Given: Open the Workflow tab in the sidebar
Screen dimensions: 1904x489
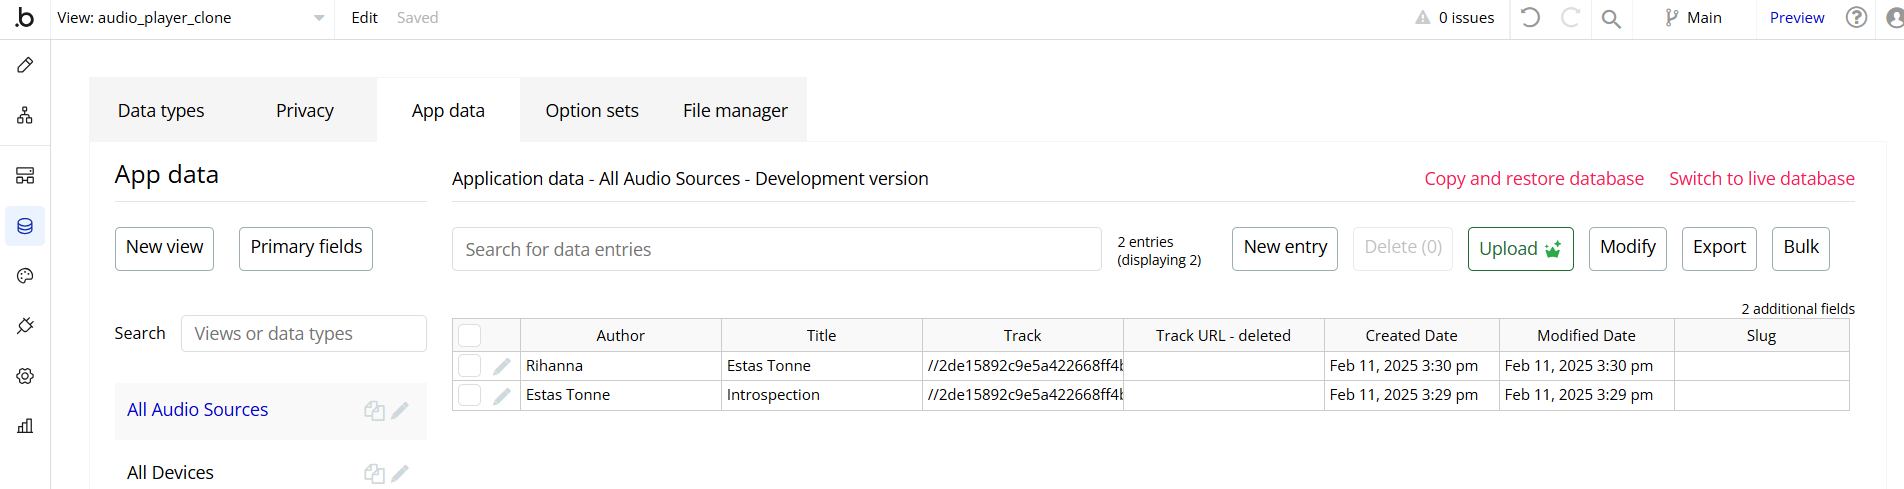Looking at the screenshot, I should tap(25, 116).
